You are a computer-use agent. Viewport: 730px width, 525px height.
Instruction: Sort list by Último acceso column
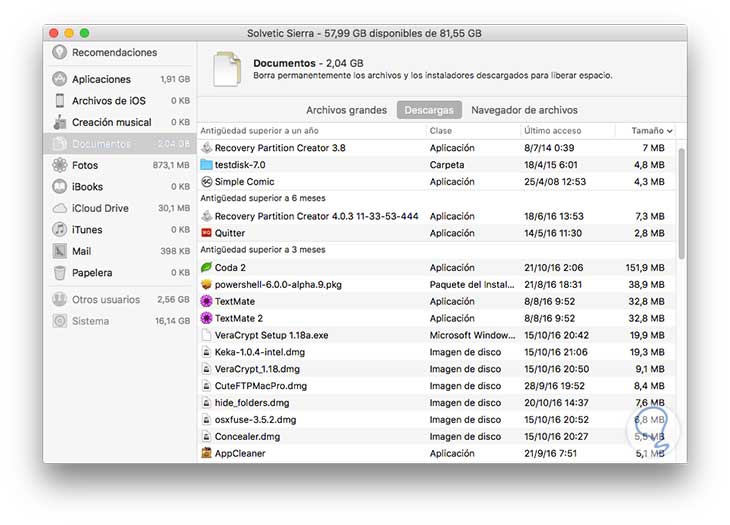point(553,131)
